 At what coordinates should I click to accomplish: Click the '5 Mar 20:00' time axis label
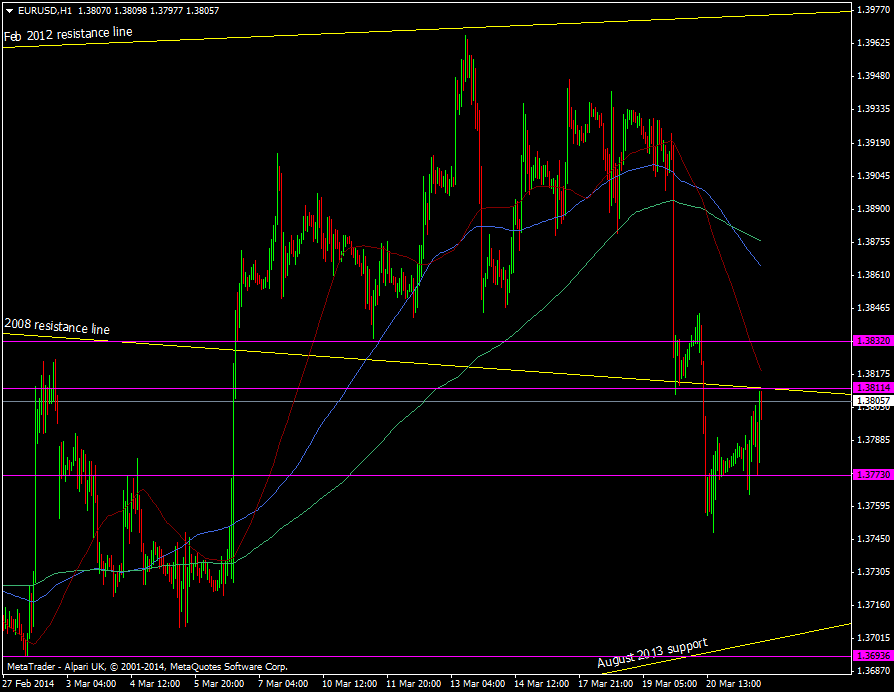coord(220,683)
